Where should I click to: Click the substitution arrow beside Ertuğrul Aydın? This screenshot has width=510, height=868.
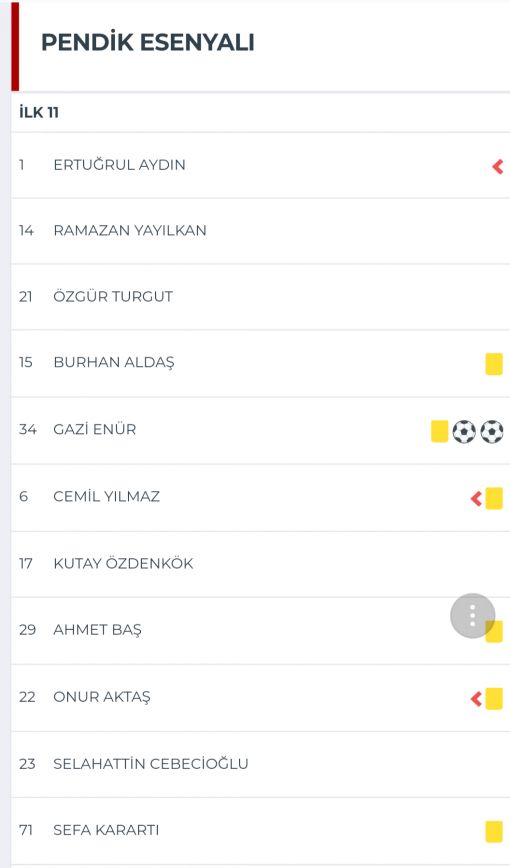497,166
